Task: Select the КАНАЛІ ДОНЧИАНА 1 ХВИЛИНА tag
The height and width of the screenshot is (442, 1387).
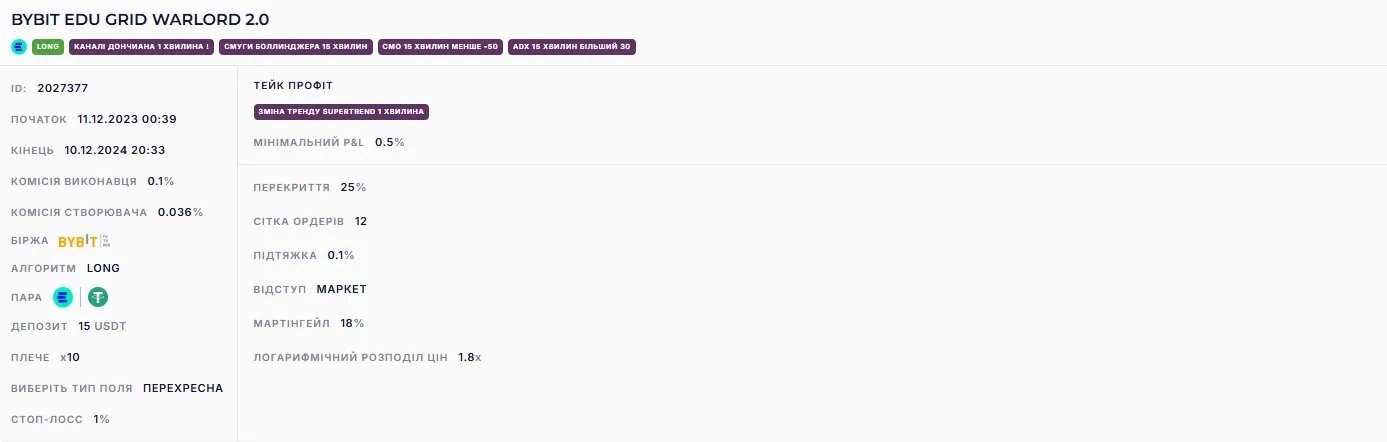Action: [x=141, y=46]
